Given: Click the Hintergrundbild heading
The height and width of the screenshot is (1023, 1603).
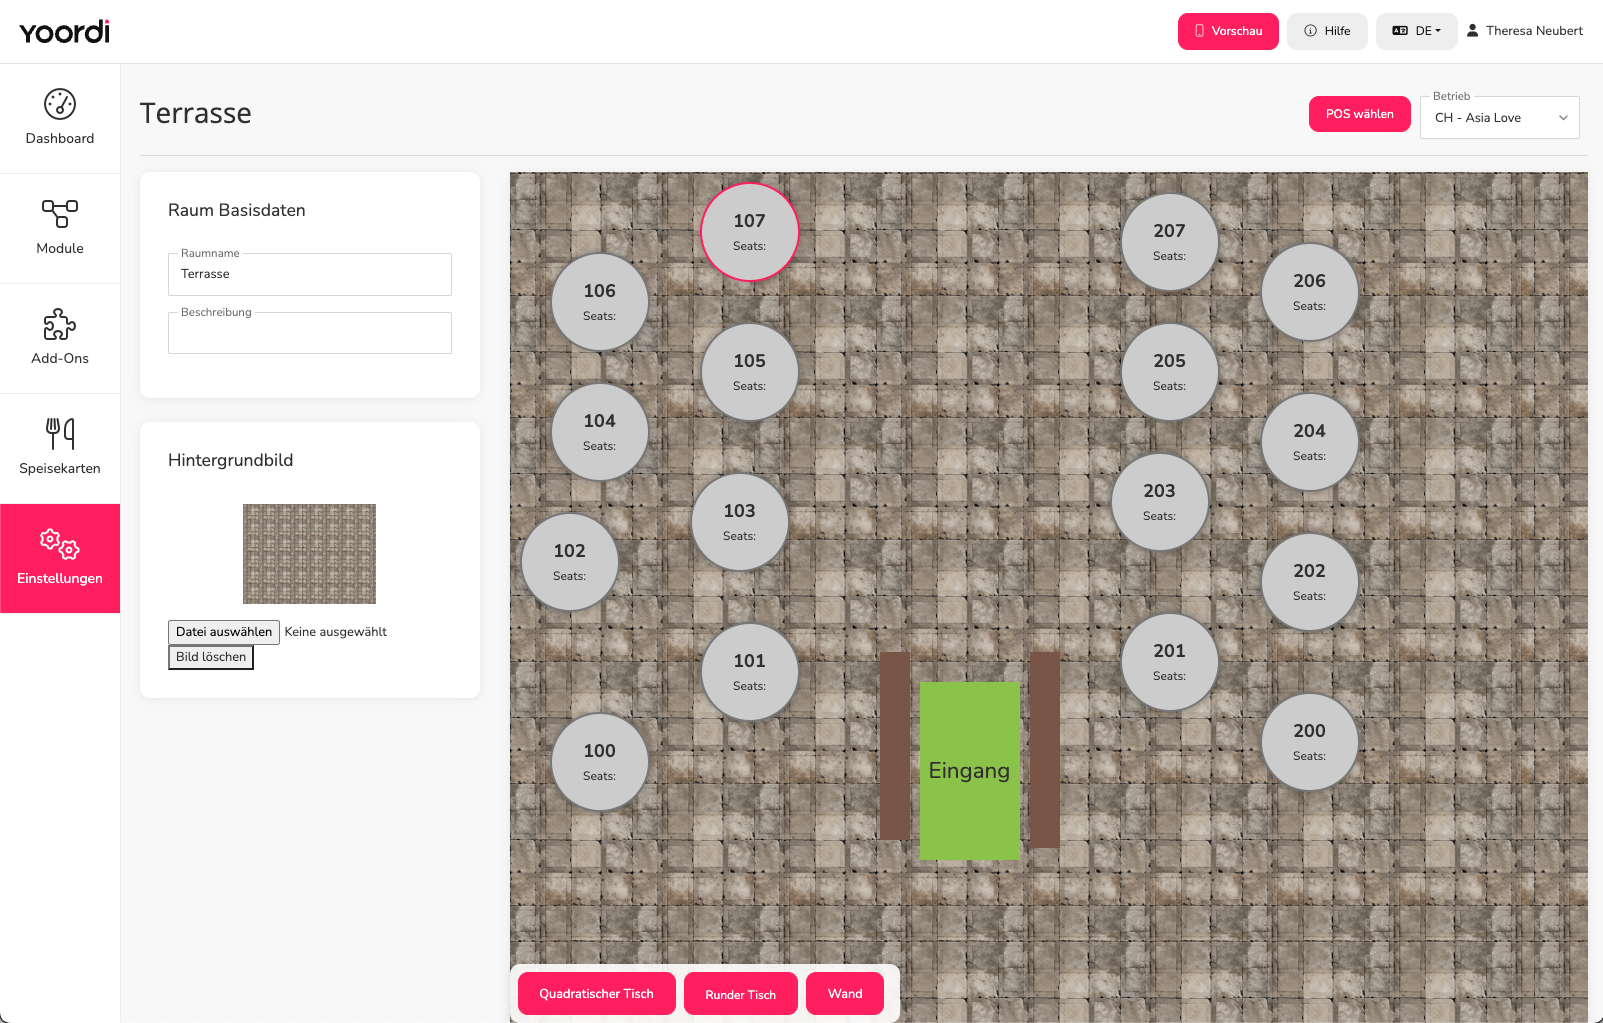Looking at the screenshot, I should click(x=231, y=460).
